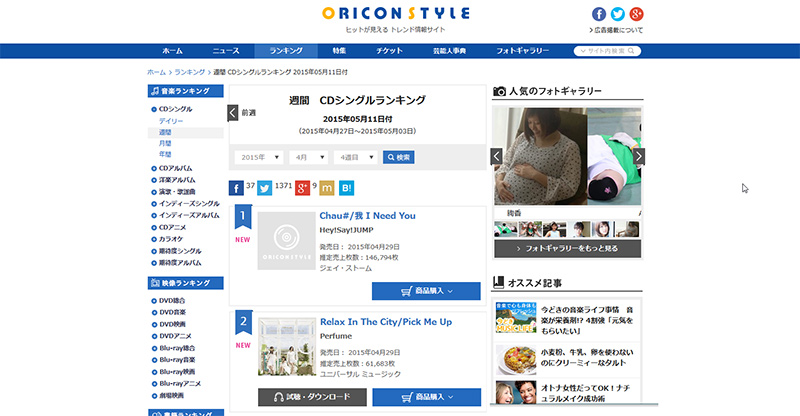This screenshot has width=800, height=416.
Task: Switch to the ニュース navigation tab
Action: (226, 50)
